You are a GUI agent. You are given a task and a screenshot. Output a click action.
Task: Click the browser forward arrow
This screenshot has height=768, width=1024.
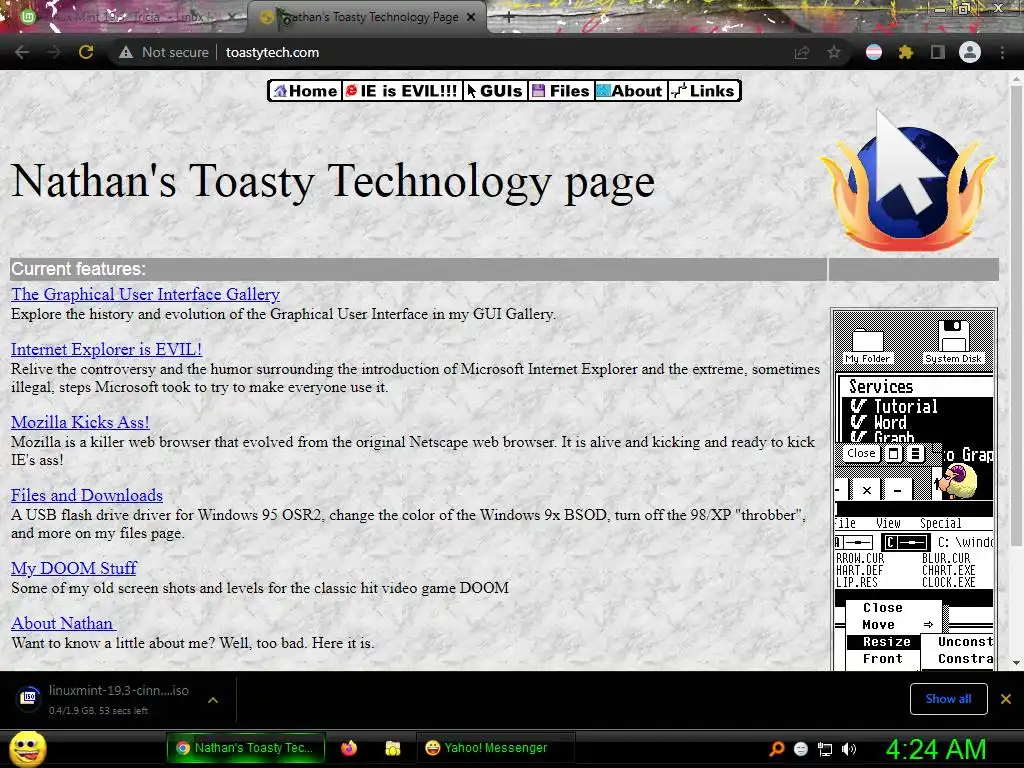(54, 52)
